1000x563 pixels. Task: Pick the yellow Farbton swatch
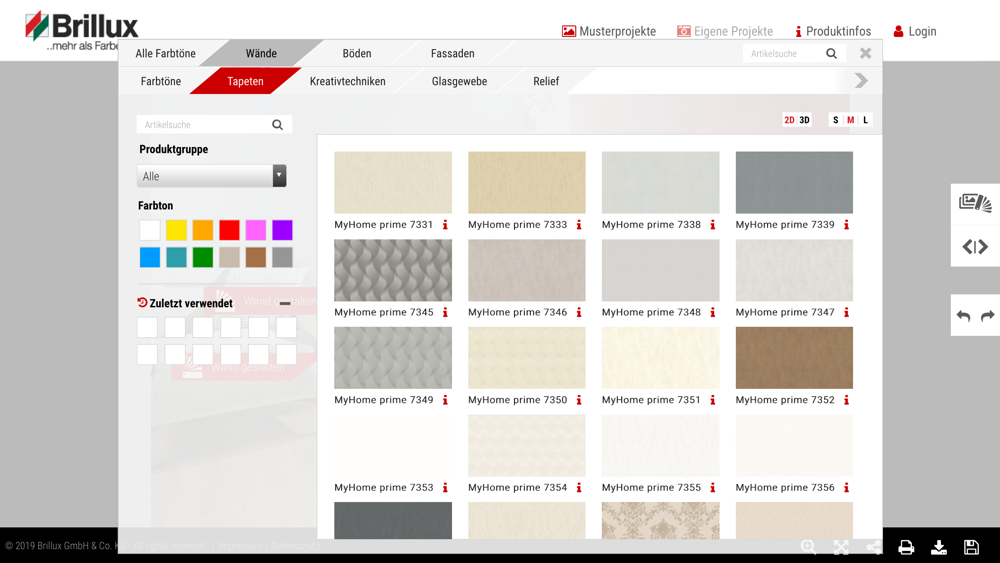[x=177, y=230]
